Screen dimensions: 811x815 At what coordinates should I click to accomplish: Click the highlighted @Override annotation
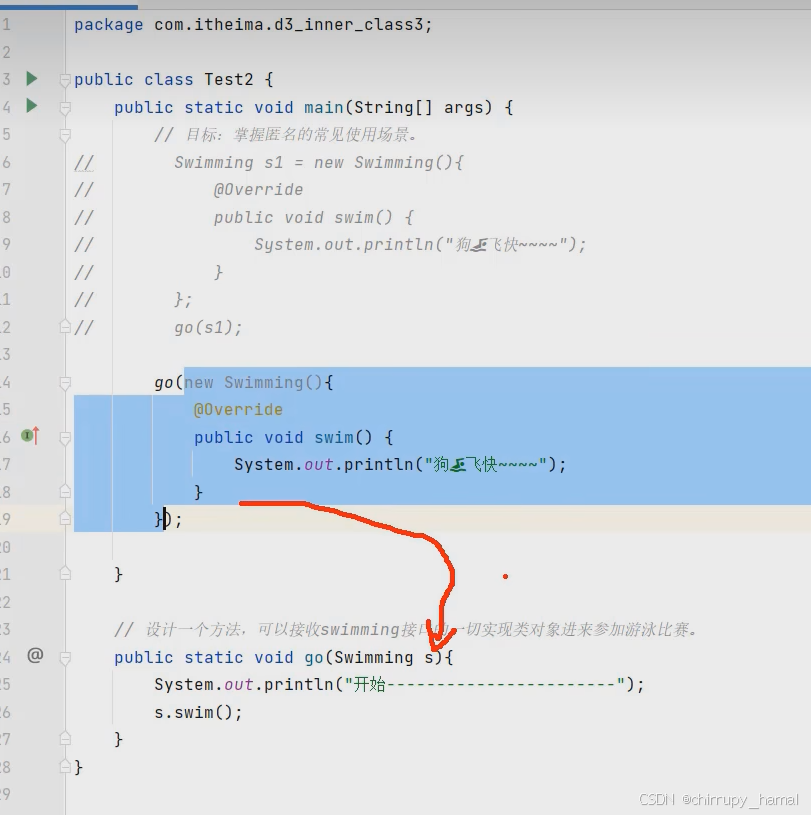pyautogui.click(x=238, y=410)
